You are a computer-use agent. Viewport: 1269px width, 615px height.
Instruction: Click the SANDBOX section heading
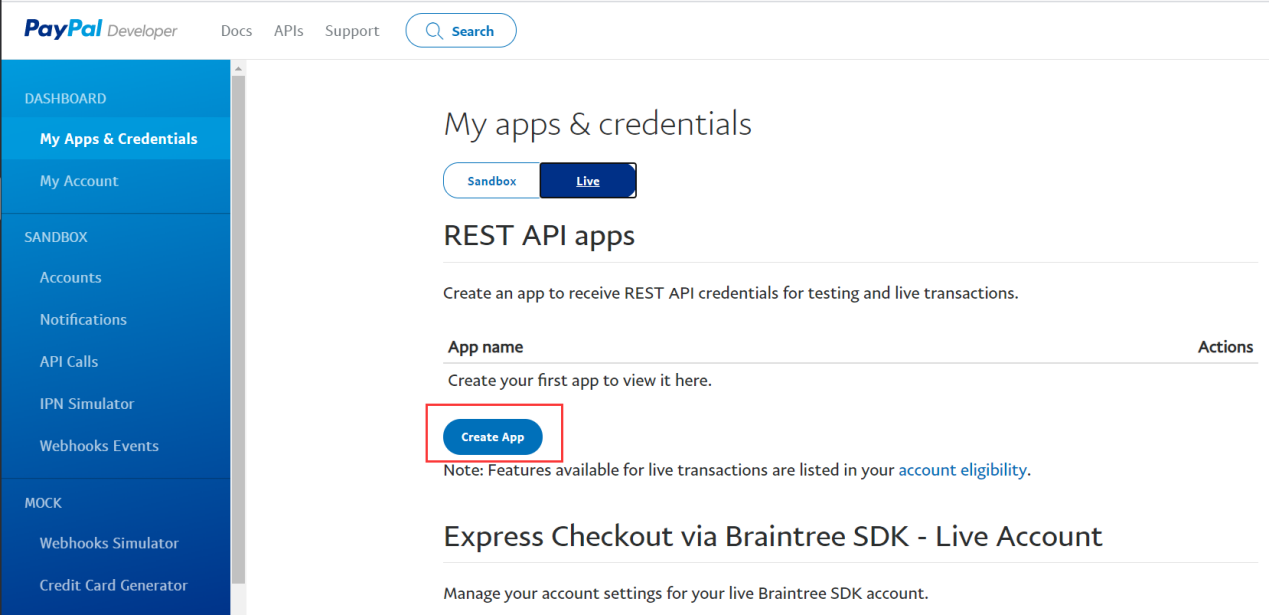point(56,237)
